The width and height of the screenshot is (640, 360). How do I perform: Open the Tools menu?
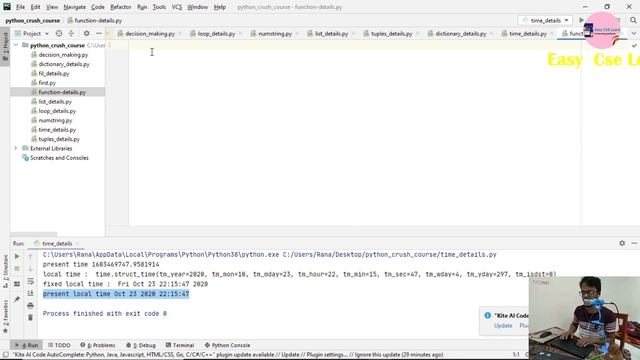coord(159,7)
